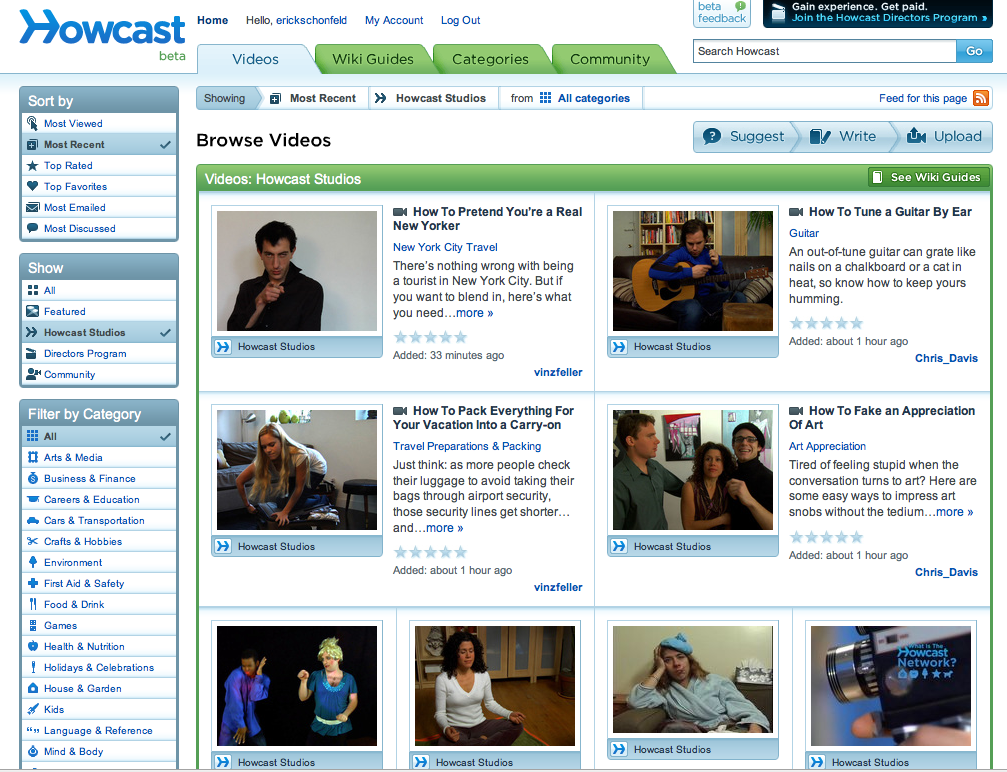Click the Health & Nutrition apple icon
The width and height of the screenshot is (1007, 772).
point(33,646)
